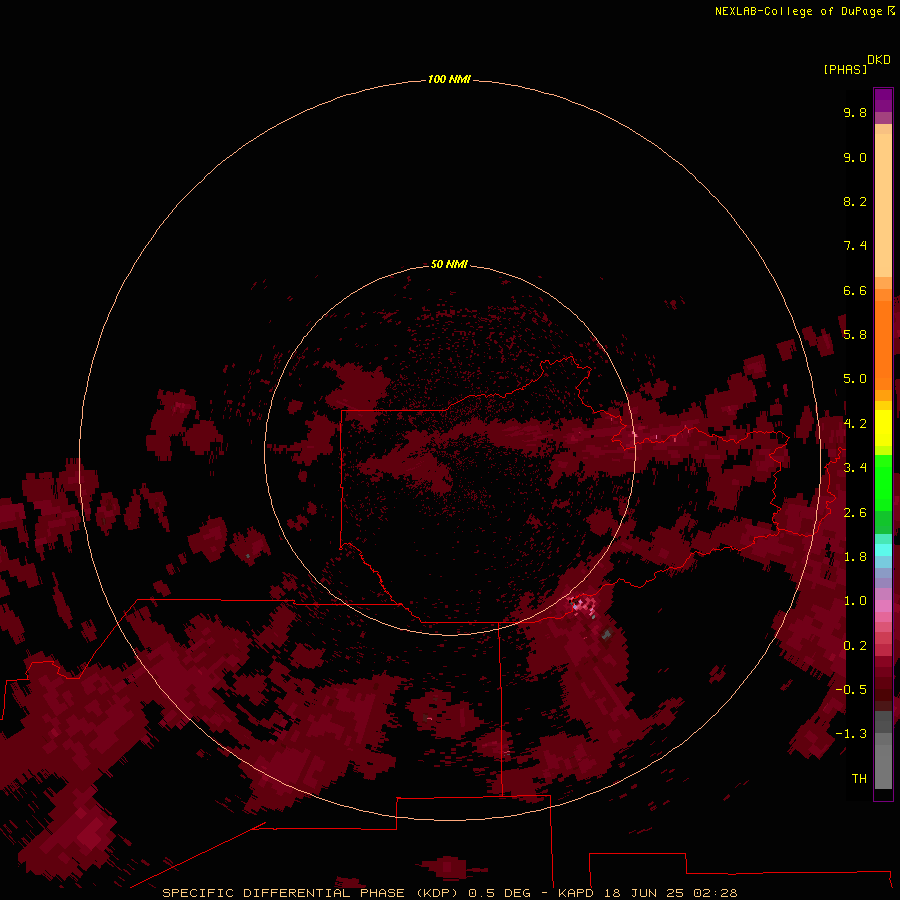Click the 9.8 value on the color scale

(x=855, y=112)
